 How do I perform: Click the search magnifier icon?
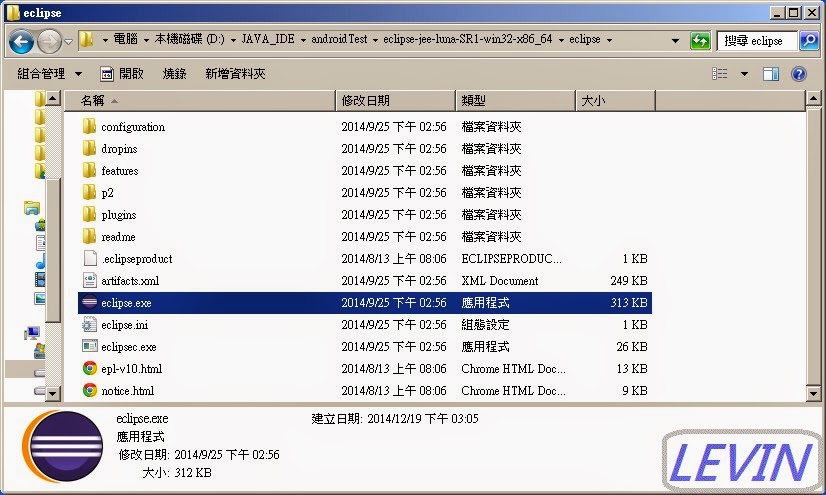click(x=809, y=41)
